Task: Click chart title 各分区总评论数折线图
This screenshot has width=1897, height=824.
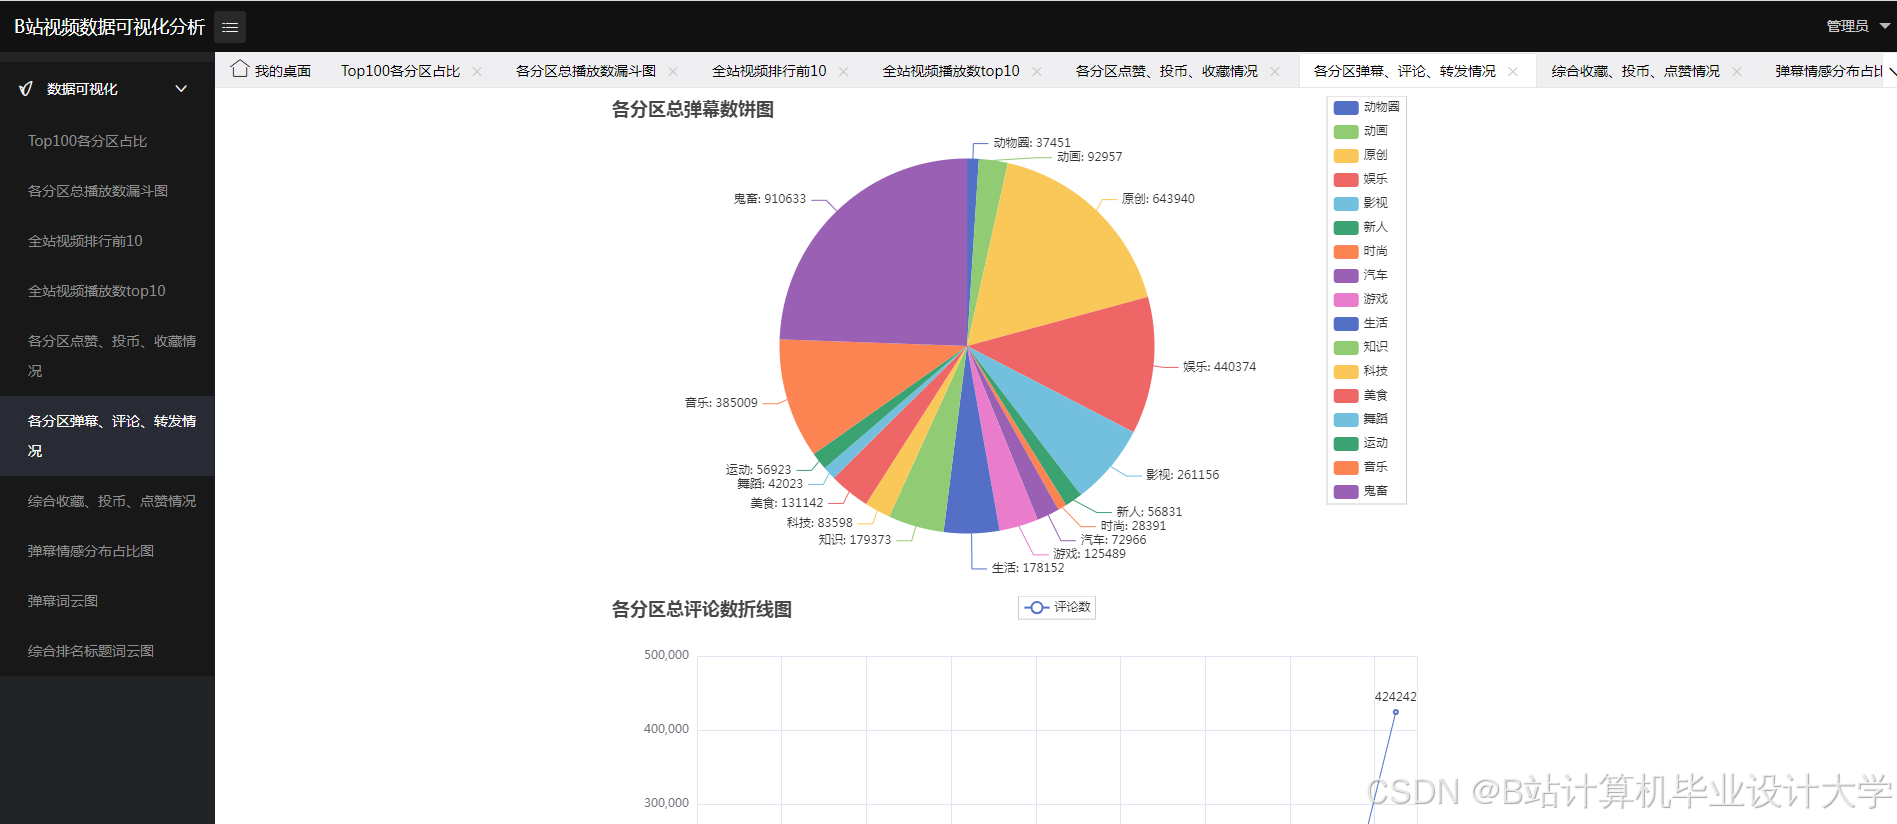Action: coord(702,609)
